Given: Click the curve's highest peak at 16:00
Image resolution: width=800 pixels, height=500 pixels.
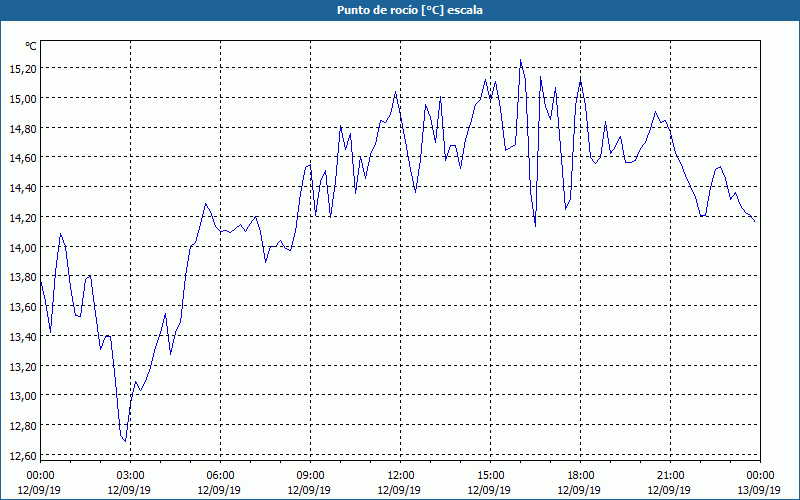Looking at the screenshot, I should (x=520, y=60).
